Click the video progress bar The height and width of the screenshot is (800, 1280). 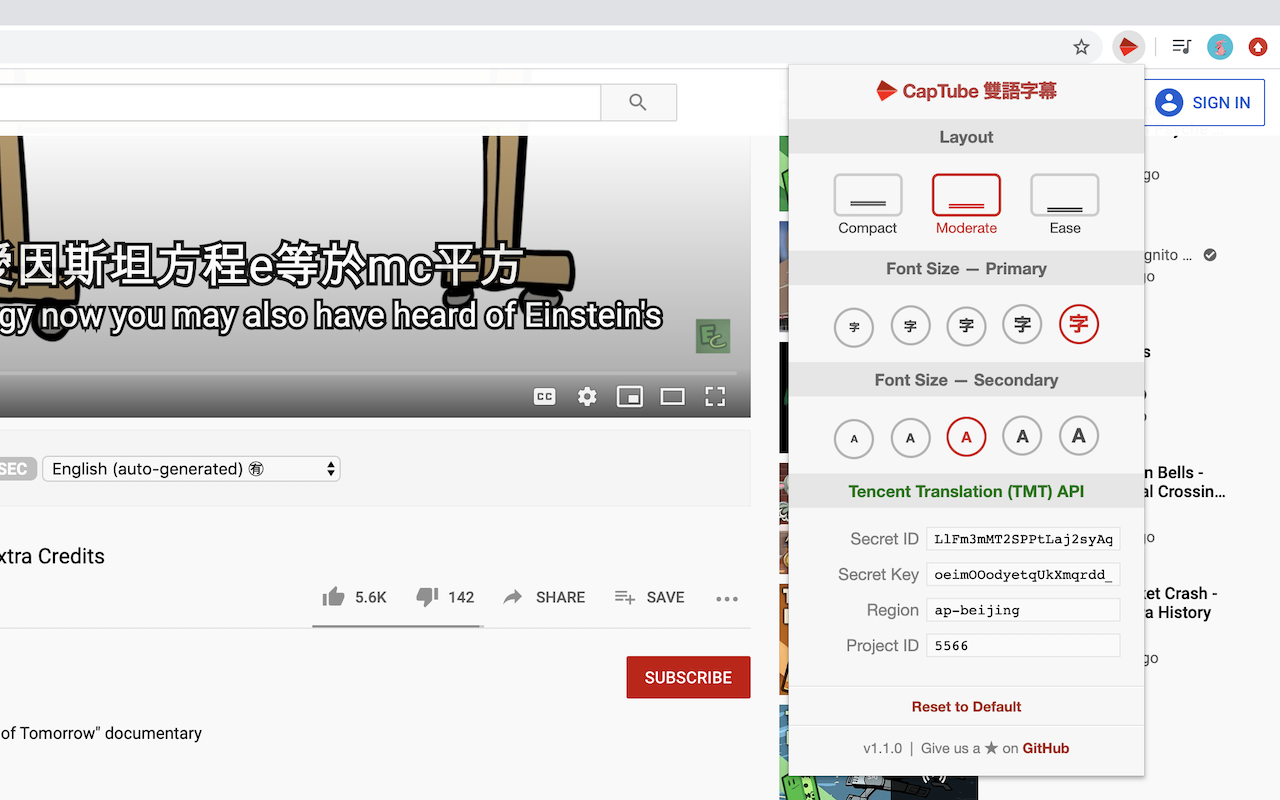(370, 373)
